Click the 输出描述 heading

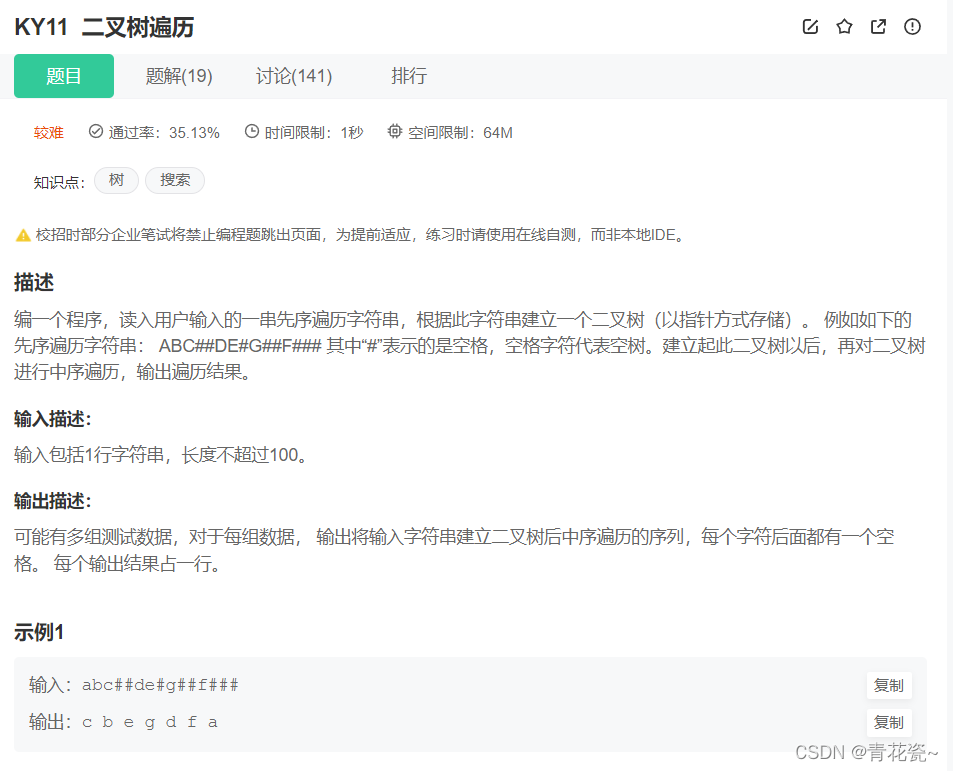click(52, 501)
